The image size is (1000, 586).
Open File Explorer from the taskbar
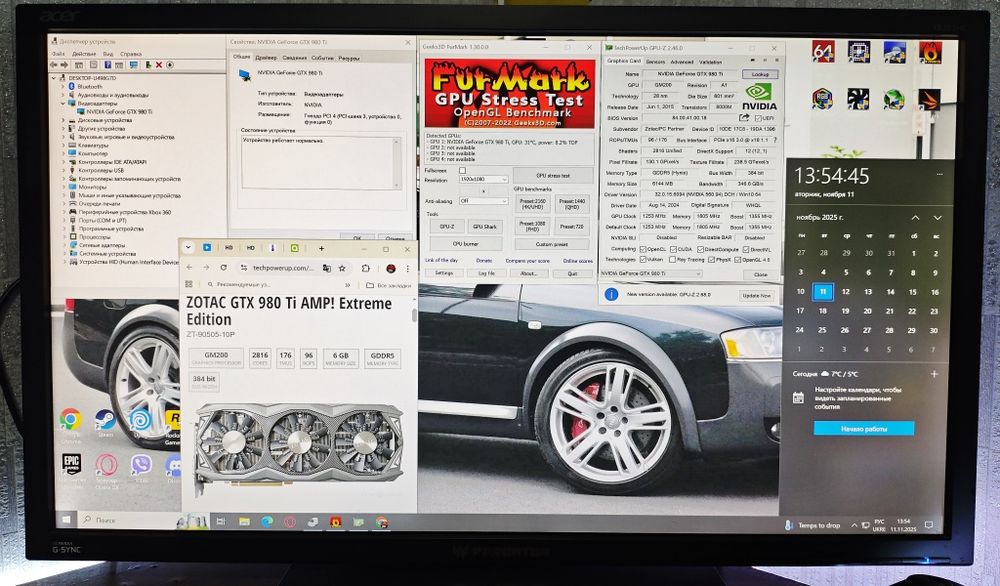point(244,522)
